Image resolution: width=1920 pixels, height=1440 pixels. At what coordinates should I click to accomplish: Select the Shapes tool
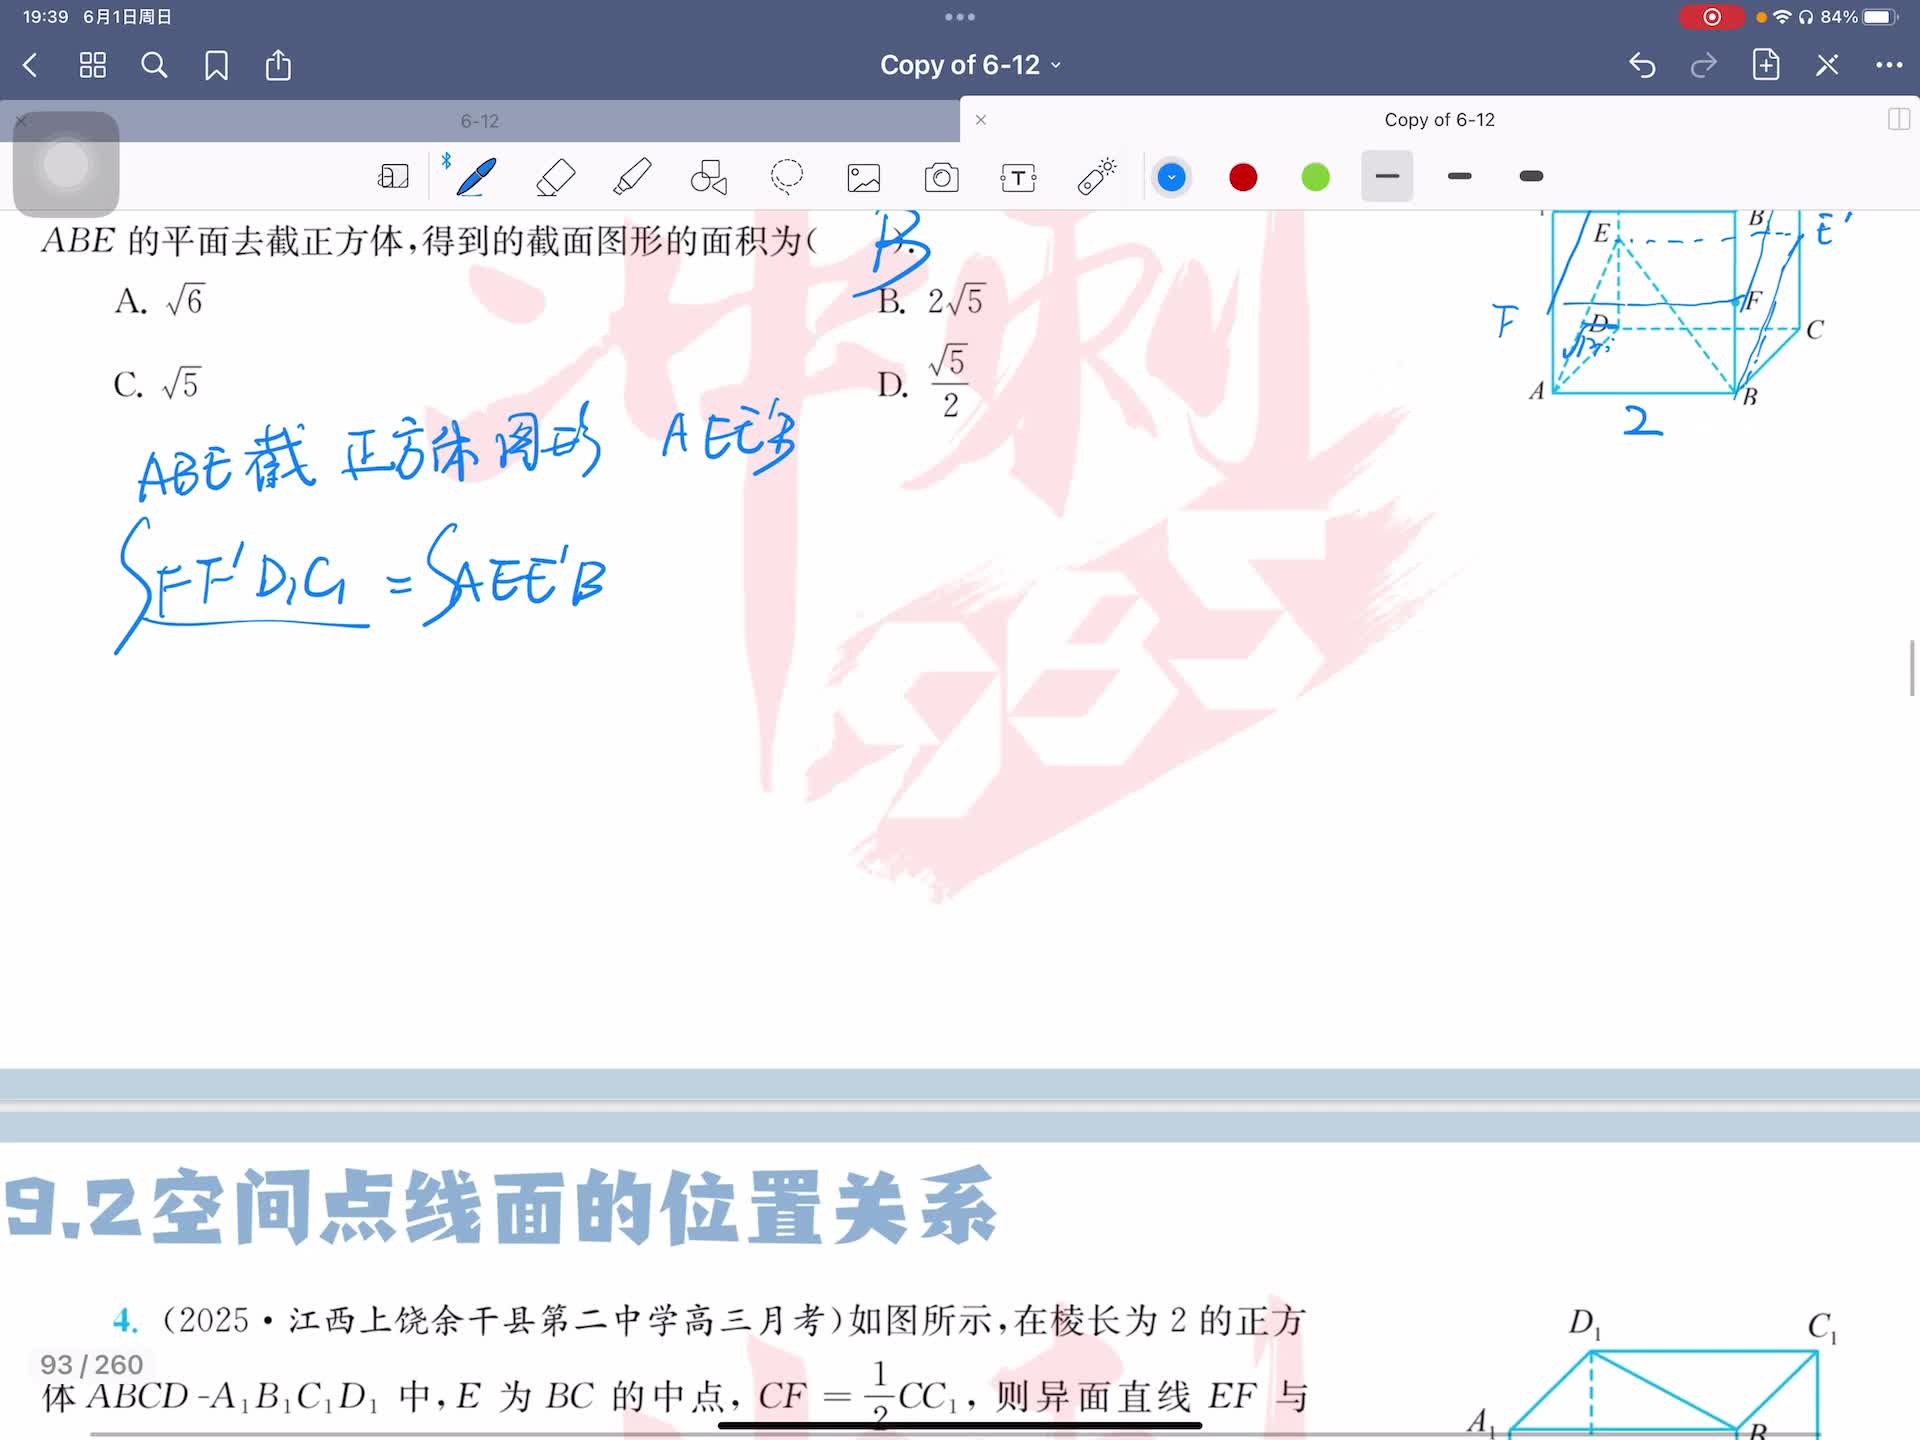point(709,177)
